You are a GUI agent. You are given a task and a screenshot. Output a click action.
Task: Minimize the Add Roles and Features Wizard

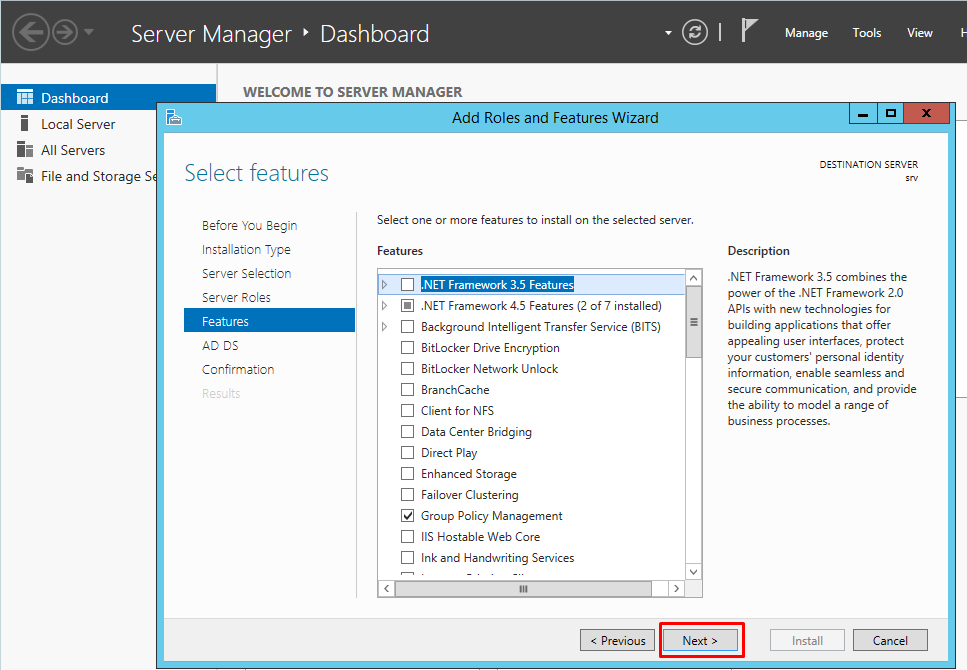click(863, 114)
